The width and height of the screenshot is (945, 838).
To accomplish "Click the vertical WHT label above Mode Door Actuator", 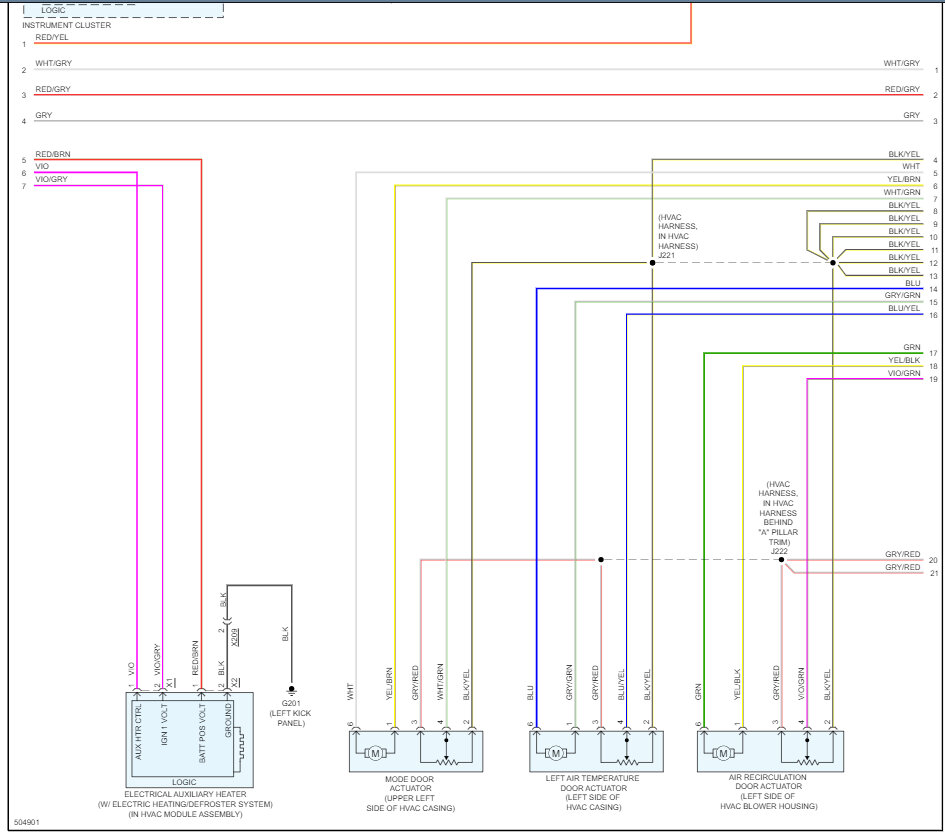I will coord(350,692).
